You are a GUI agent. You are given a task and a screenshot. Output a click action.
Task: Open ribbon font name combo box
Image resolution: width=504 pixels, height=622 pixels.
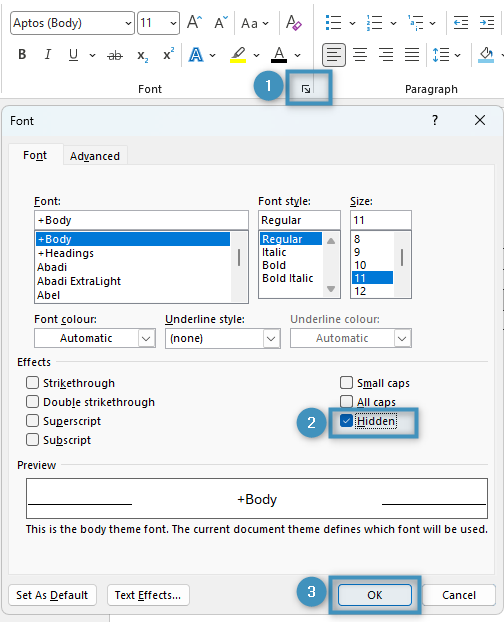[72, 23]
